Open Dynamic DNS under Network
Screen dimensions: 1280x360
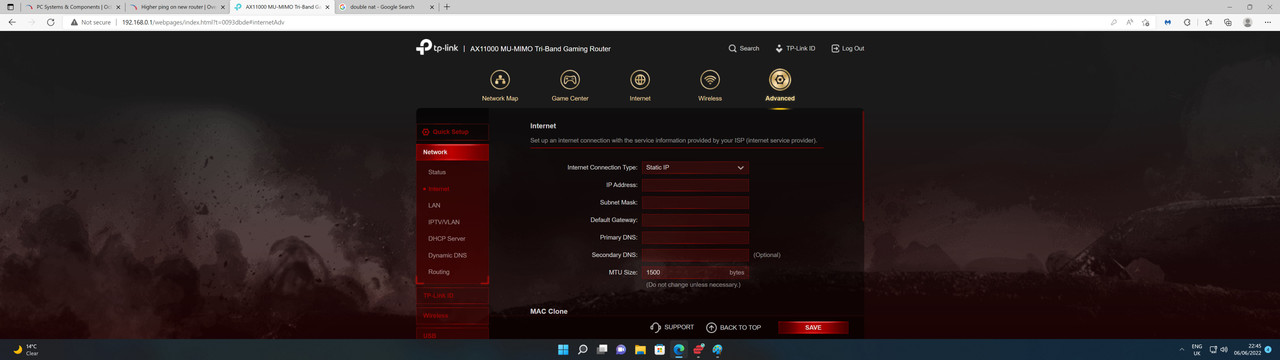(x=447, y=256)
